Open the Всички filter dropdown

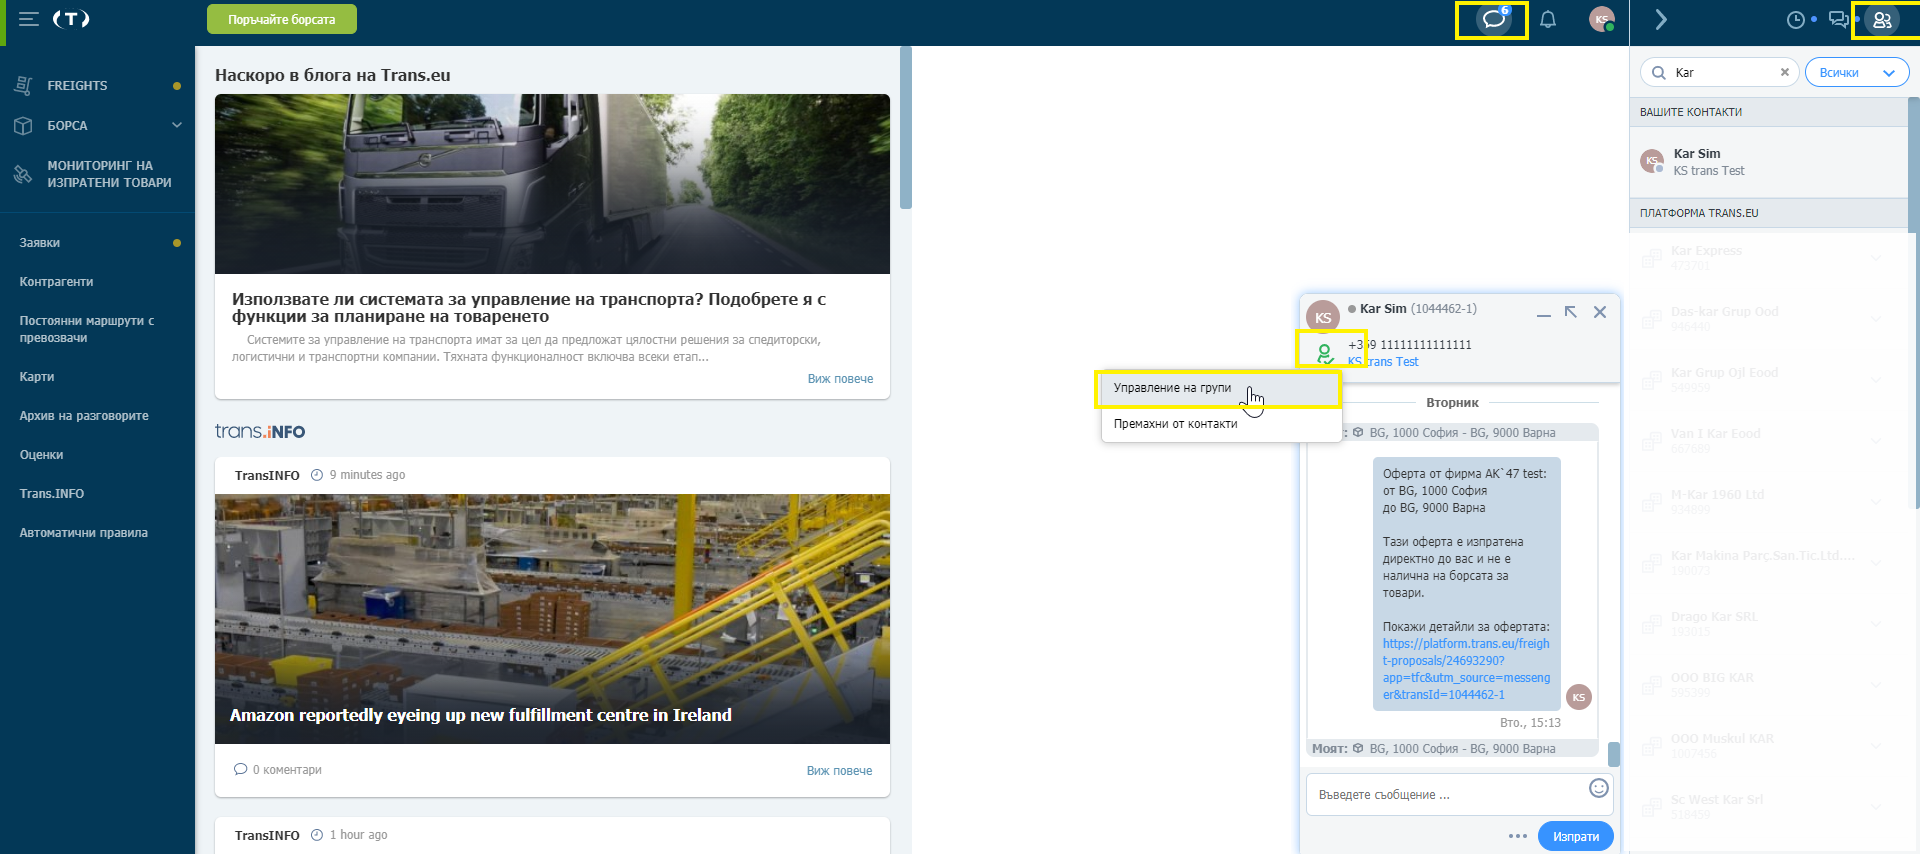click(1857, 72)
